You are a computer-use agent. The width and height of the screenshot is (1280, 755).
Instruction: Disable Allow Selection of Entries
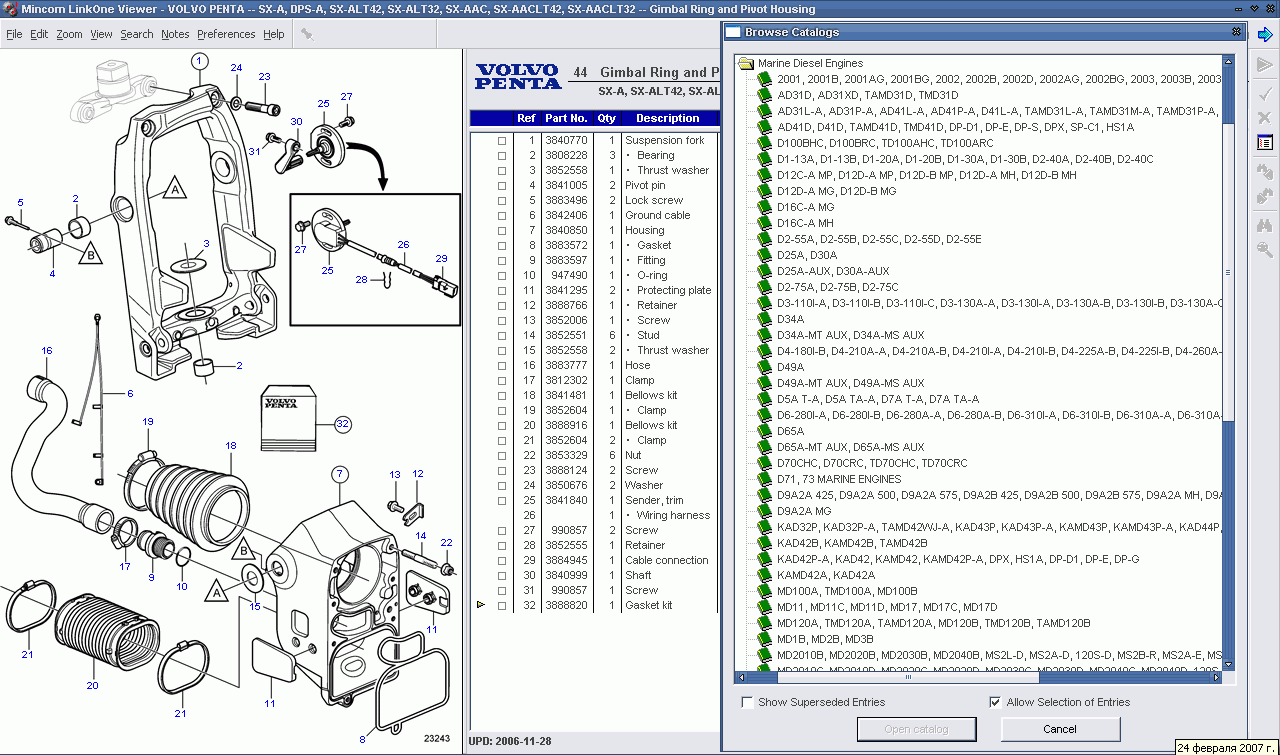(x=994, y=702)
